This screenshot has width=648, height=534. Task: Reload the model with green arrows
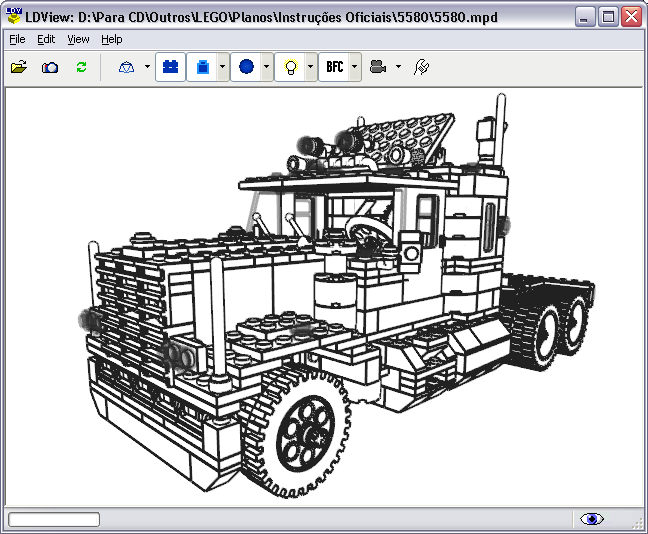coord(81,67)
